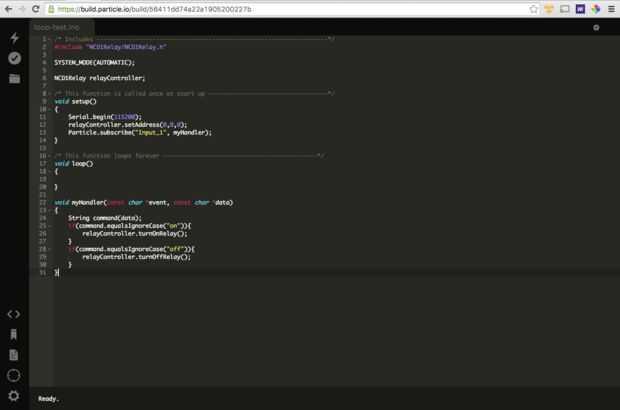Click the small round icon at editor top-right
620x410 pixels.
tap(596, 28)
